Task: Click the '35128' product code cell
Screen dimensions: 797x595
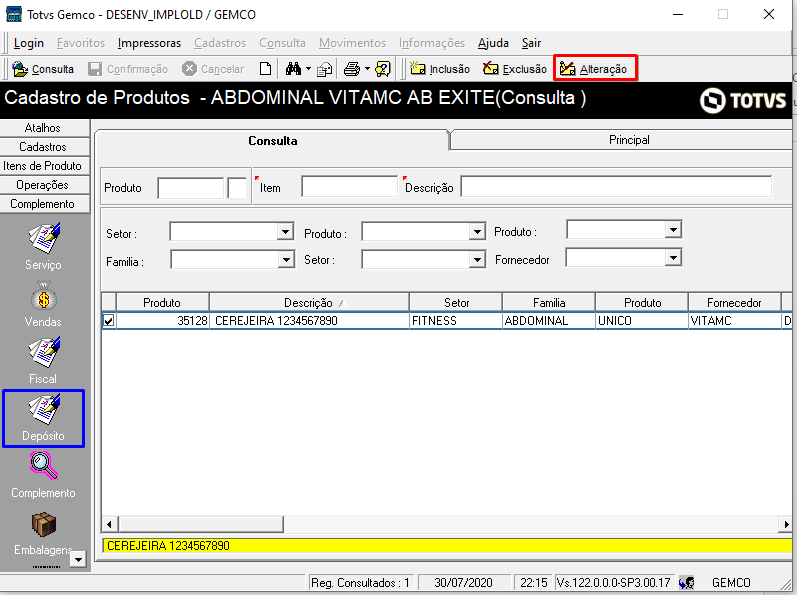Action: 163,321
